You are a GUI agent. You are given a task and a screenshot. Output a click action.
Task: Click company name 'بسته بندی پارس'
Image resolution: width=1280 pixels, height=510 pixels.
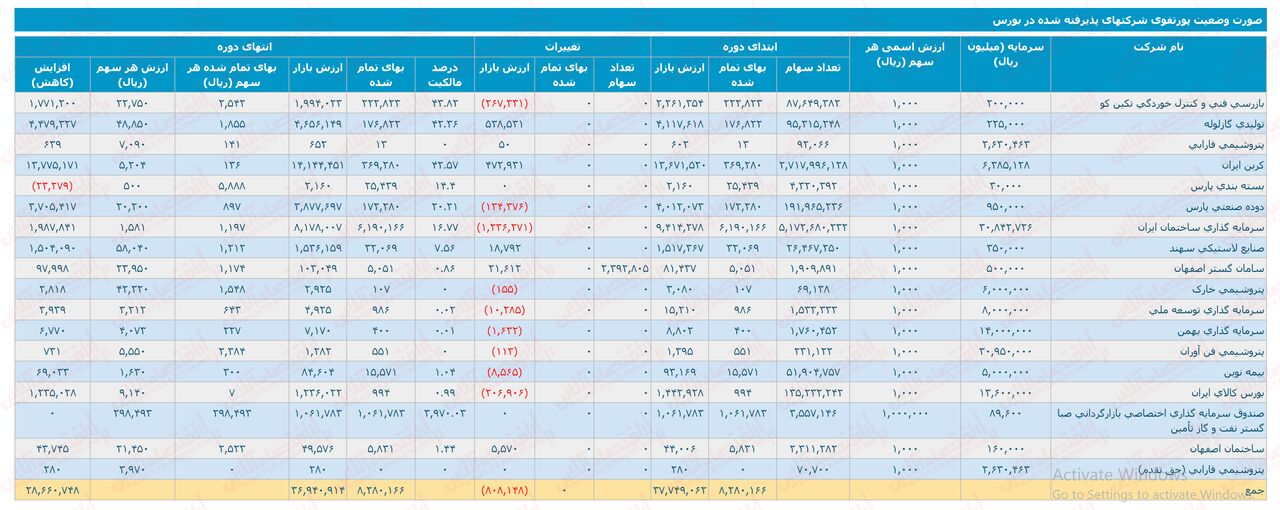pyautogui.click(x=1234, y=186)
